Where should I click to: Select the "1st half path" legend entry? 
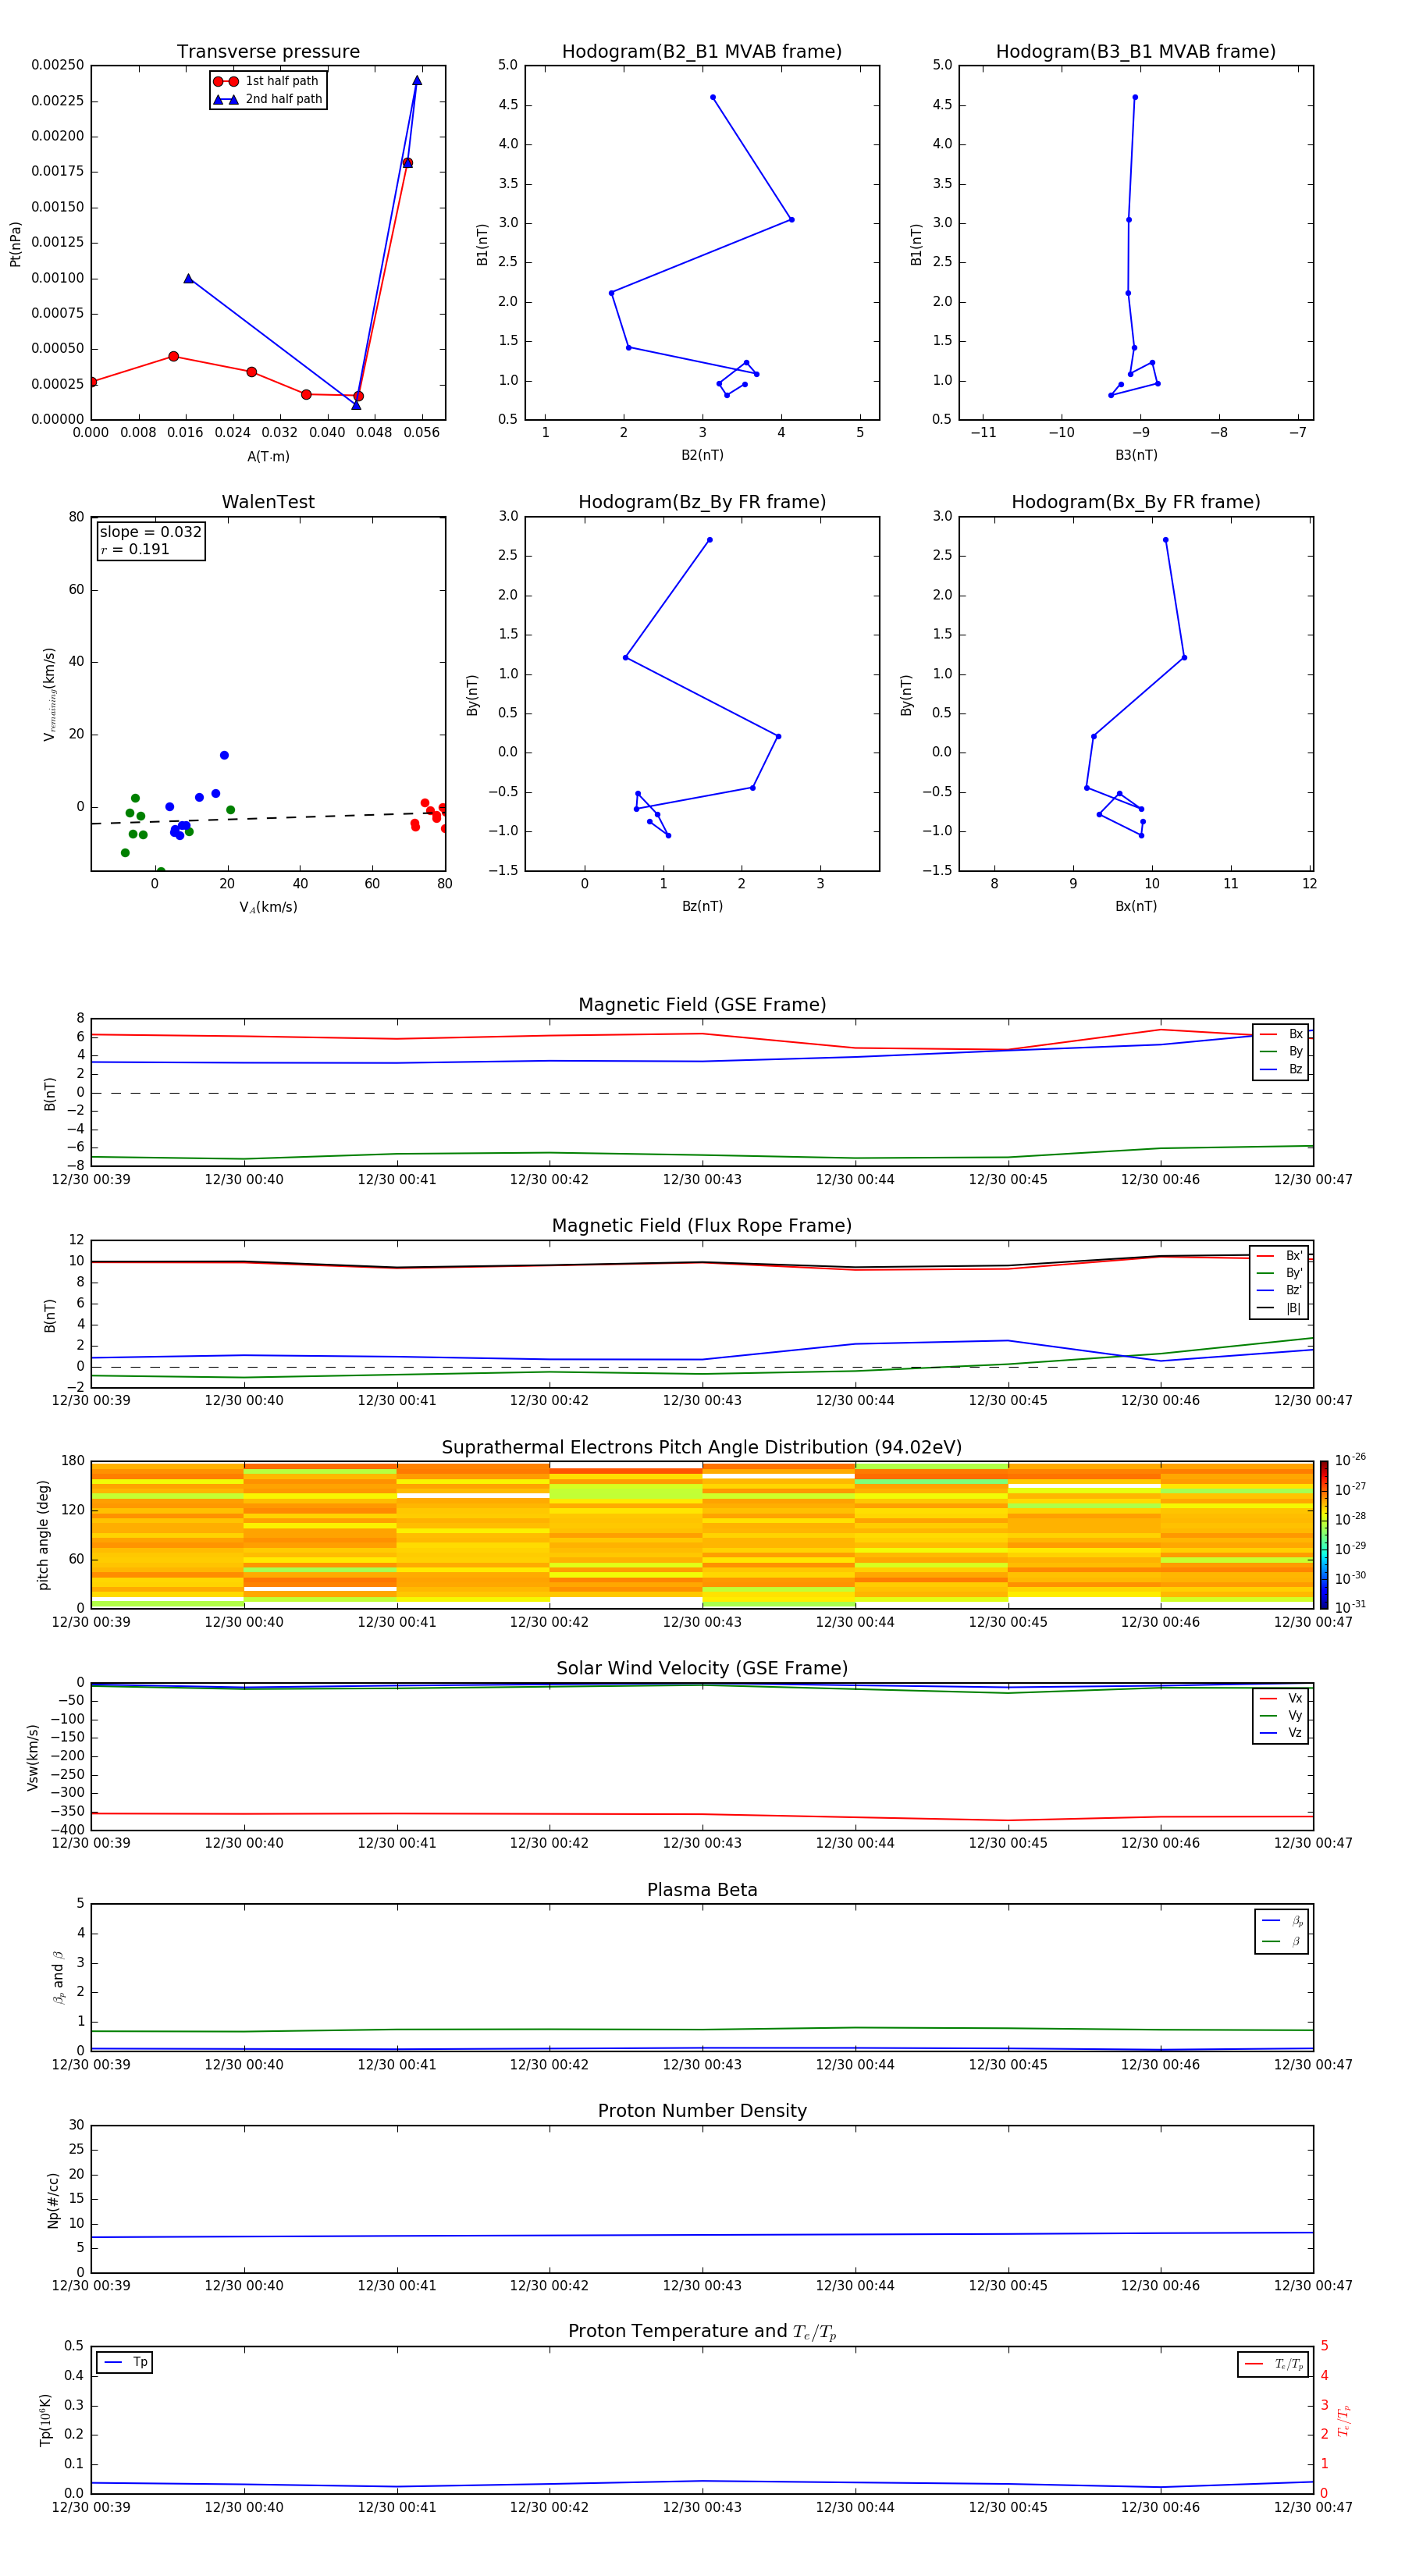pos(267,81)
